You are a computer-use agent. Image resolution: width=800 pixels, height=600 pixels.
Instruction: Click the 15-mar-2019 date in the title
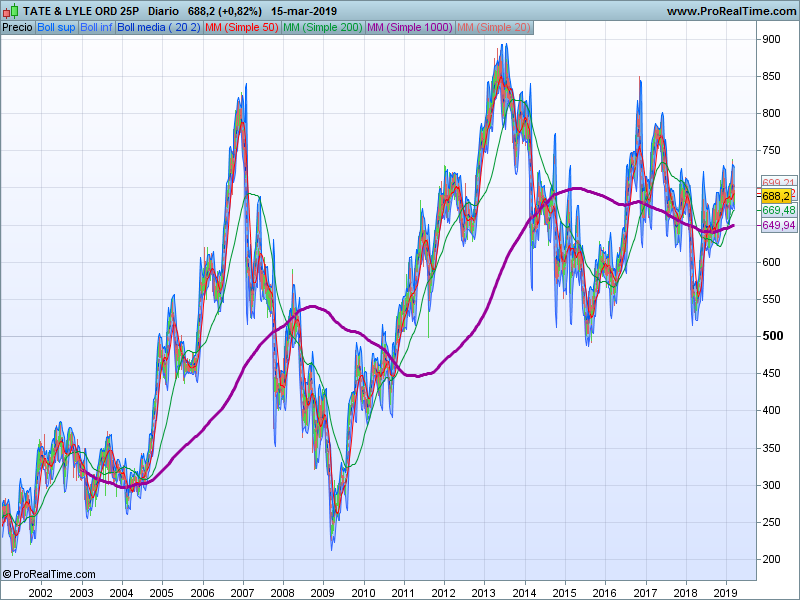click(304, 11)
